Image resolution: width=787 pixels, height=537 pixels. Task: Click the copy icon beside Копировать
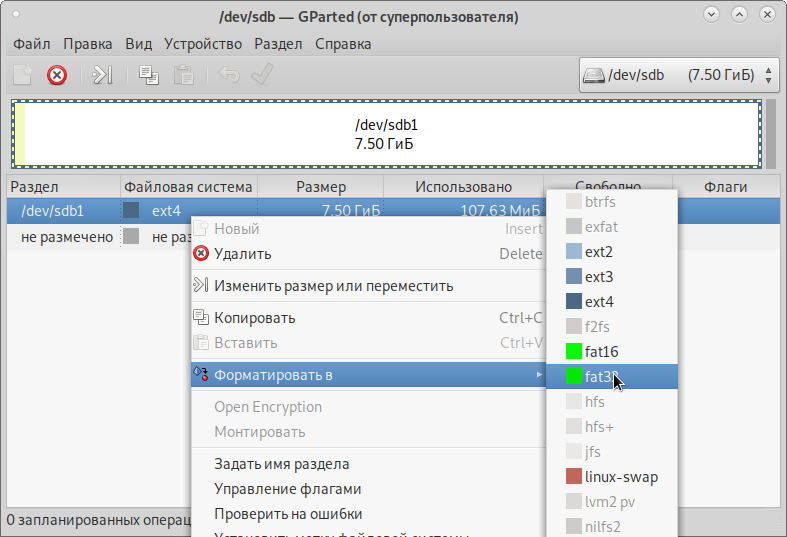pyautogui.click(x=201, y=317)
